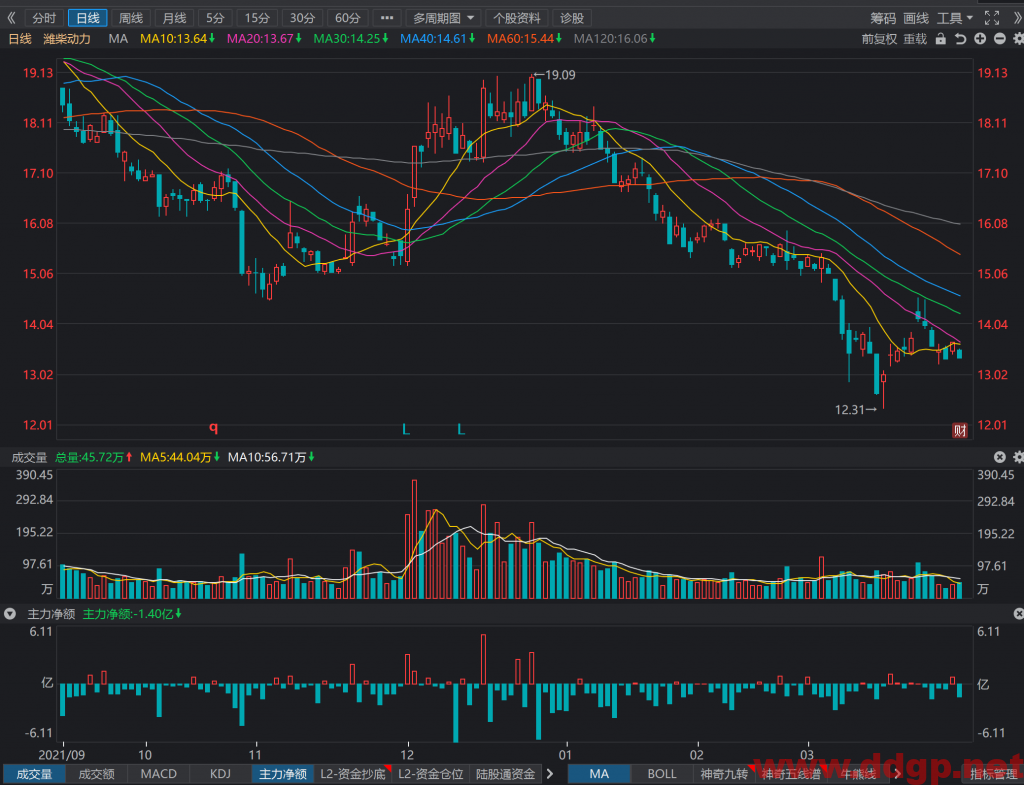Open 指标管理 indicator manager
The width and height of the screenshot is (1024, 785).
(x=993, y=774)
